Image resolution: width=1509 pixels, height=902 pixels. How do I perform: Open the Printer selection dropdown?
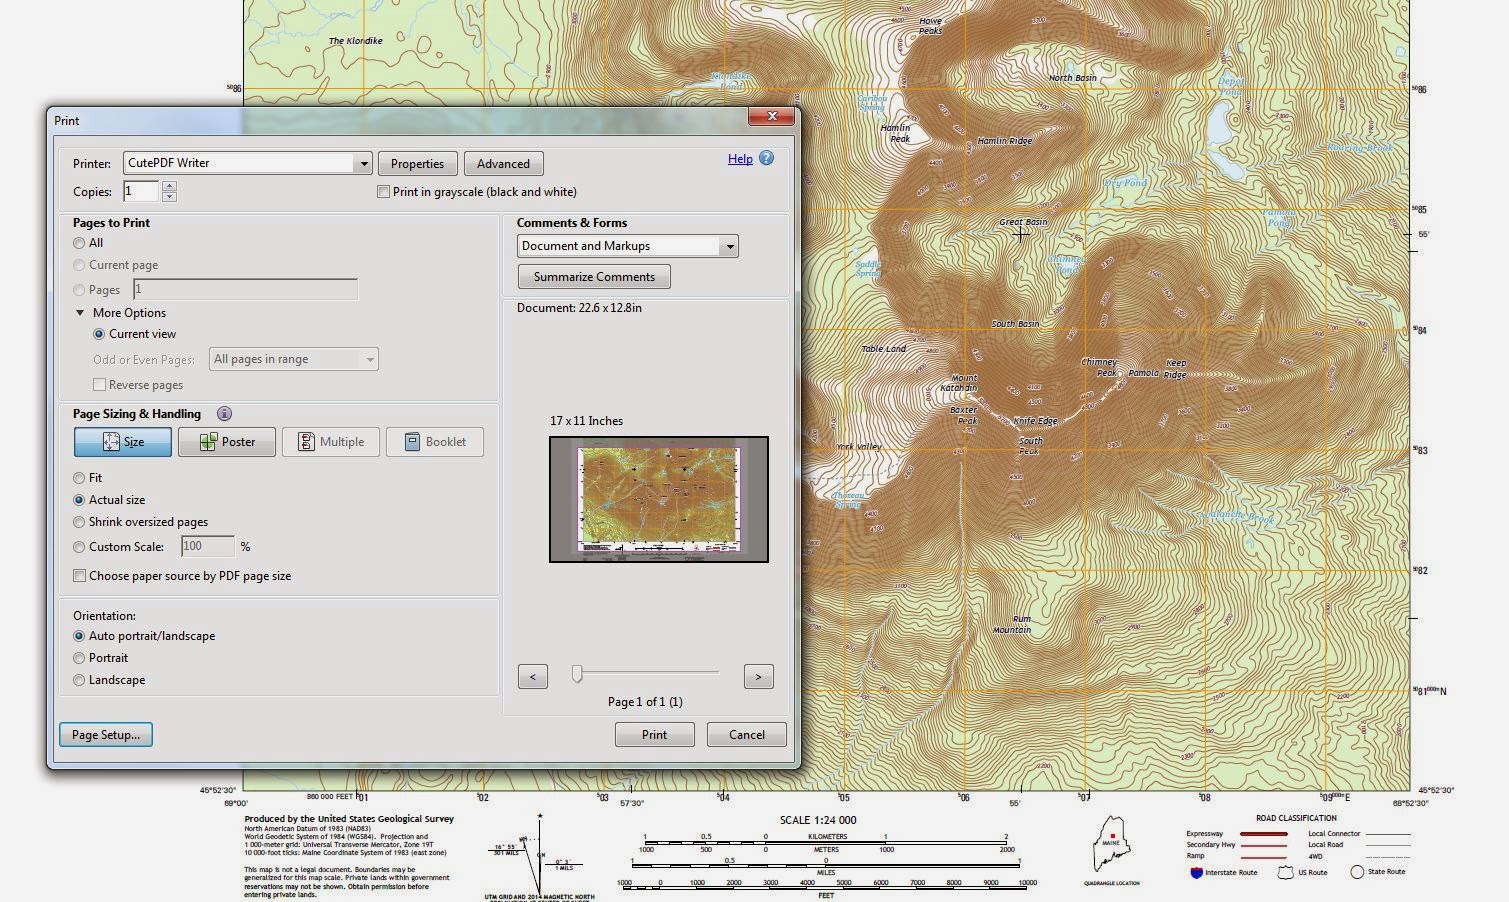tap(364, 163)
